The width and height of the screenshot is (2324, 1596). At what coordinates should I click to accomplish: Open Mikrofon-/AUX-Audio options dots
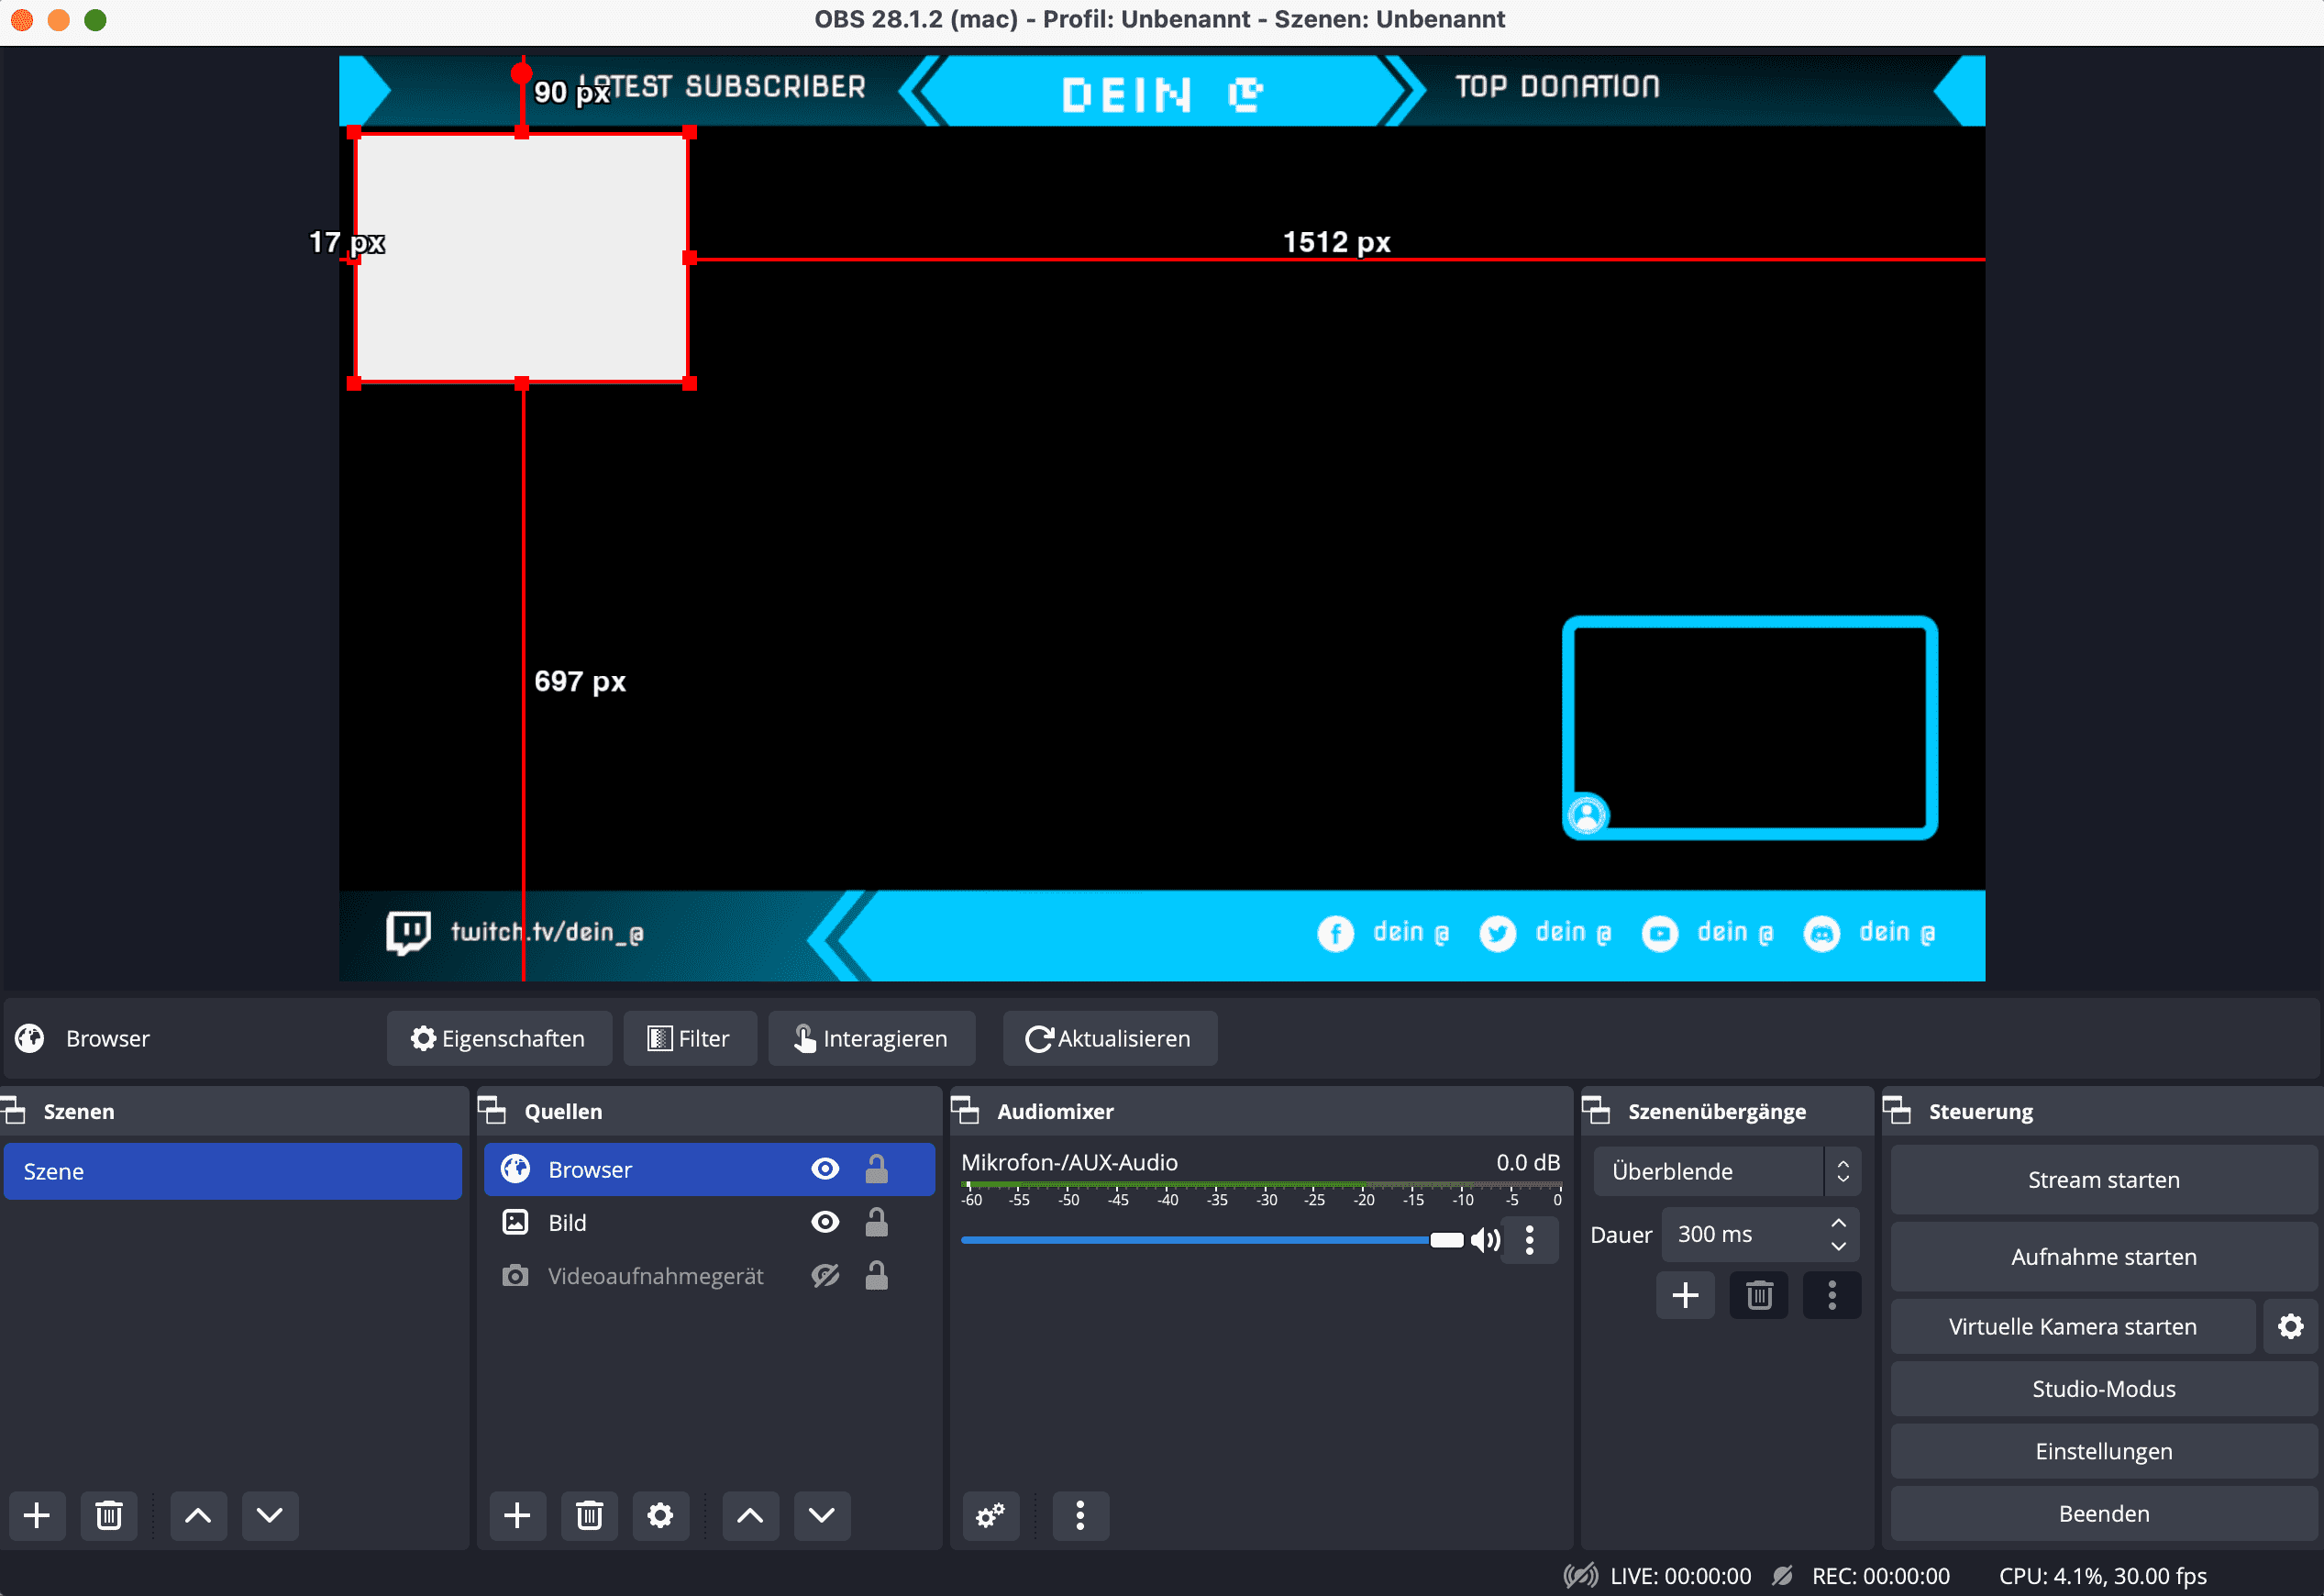[x=1530, y=1240]
